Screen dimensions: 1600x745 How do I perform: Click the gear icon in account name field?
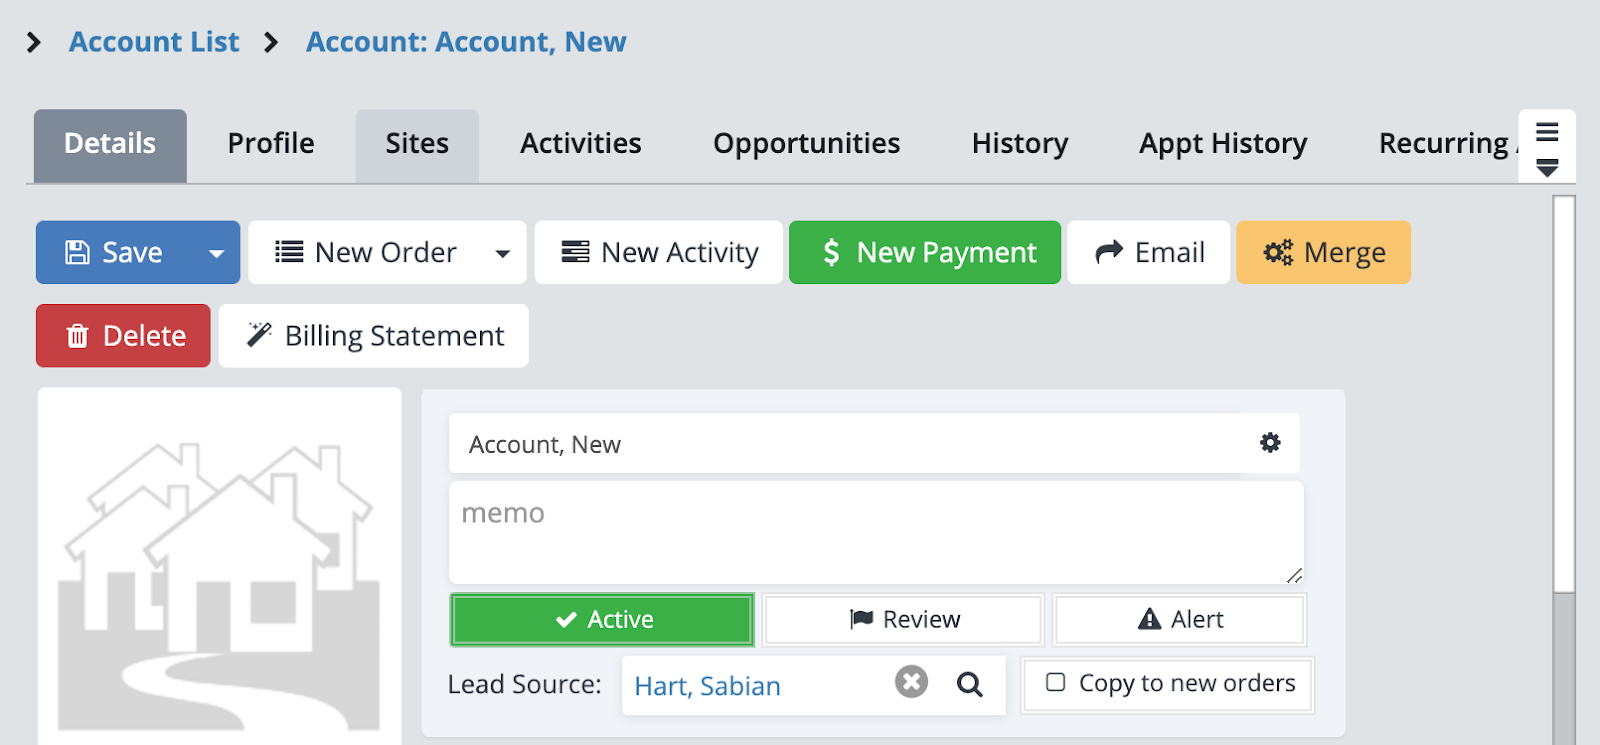point(1269,443)
